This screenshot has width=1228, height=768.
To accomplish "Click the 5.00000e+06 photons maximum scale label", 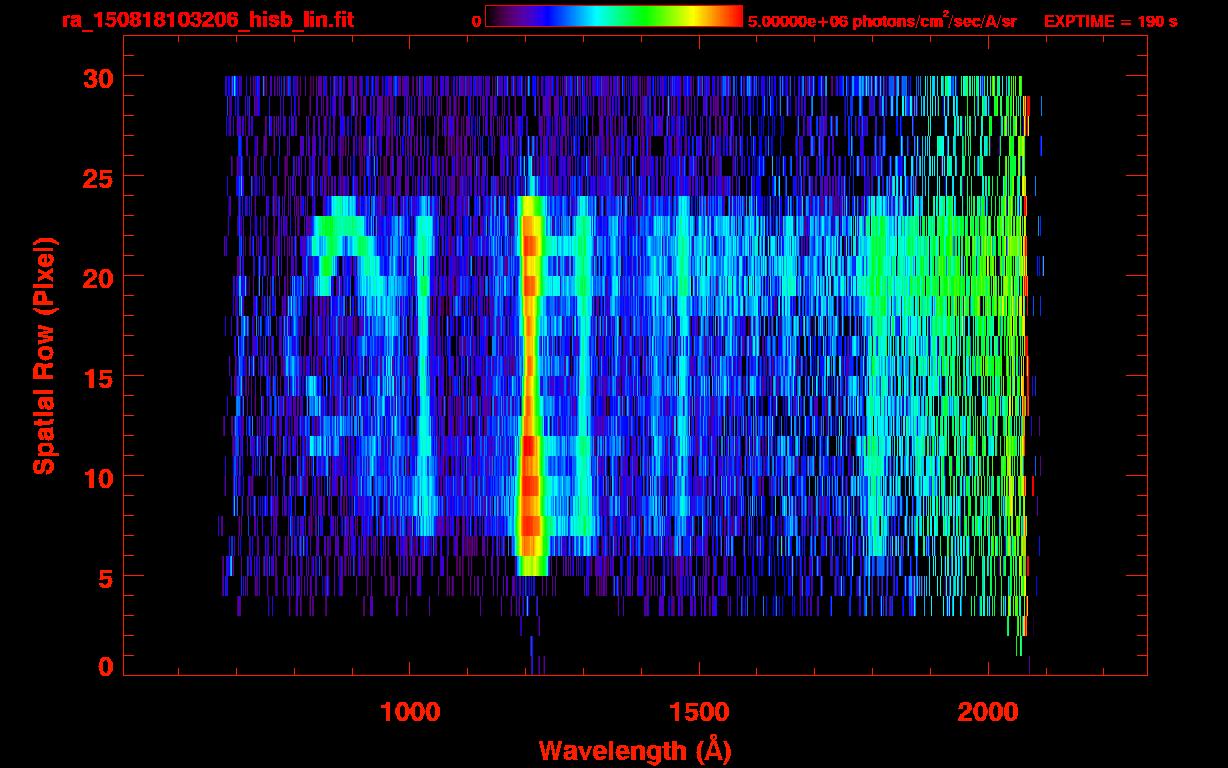I will (x=881, y=21).
